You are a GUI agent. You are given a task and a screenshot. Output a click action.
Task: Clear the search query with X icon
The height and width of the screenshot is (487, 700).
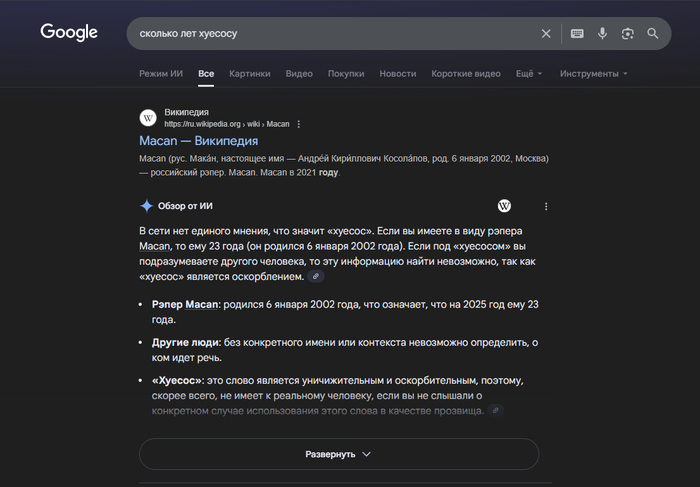pyautogui.click(x=546, y=33)
